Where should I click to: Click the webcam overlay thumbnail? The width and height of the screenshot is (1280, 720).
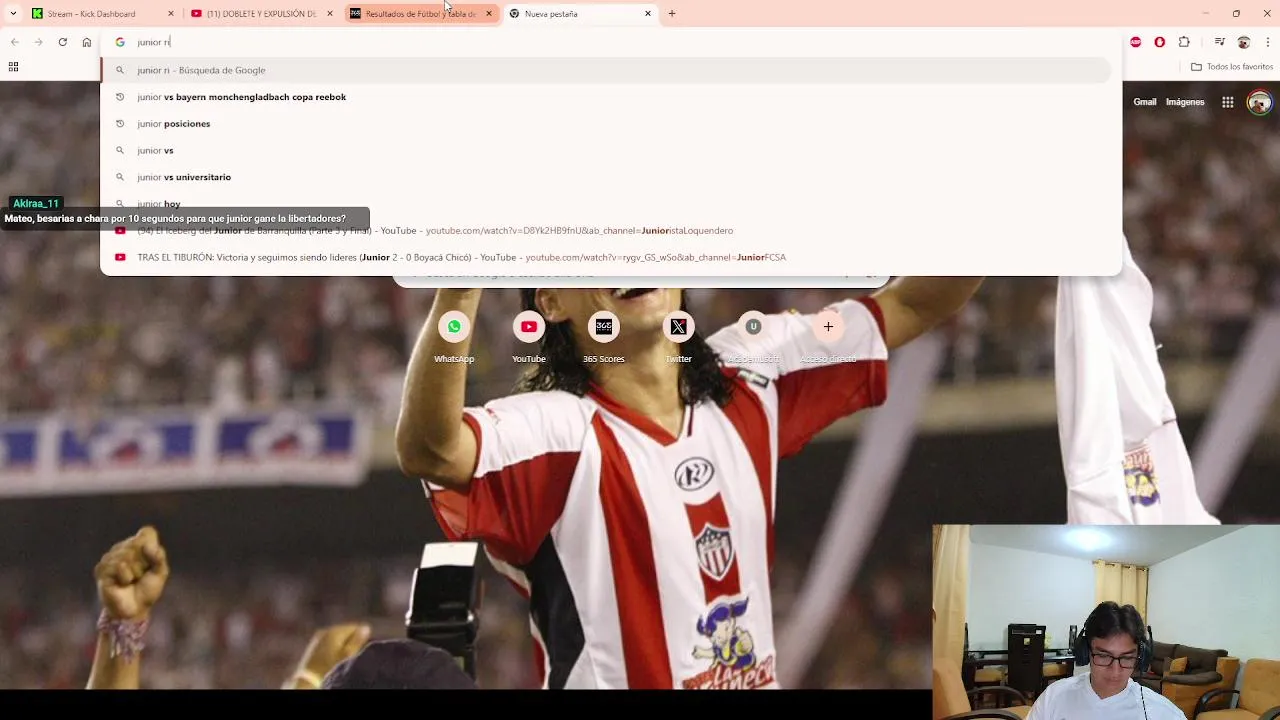point(1106,622)
